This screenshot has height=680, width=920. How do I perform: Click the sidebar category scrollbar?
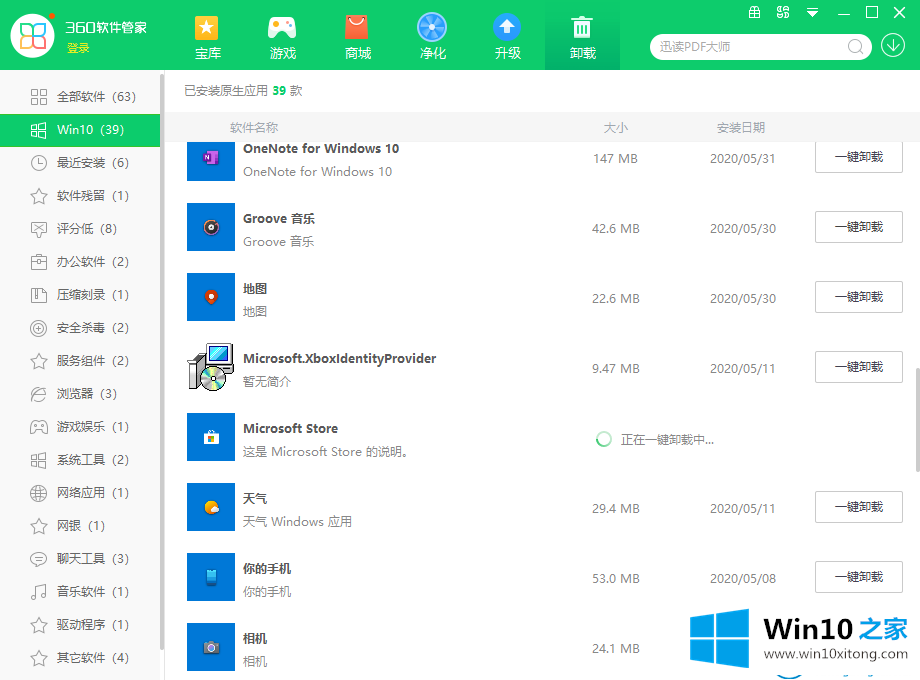[x=161, y=361]
